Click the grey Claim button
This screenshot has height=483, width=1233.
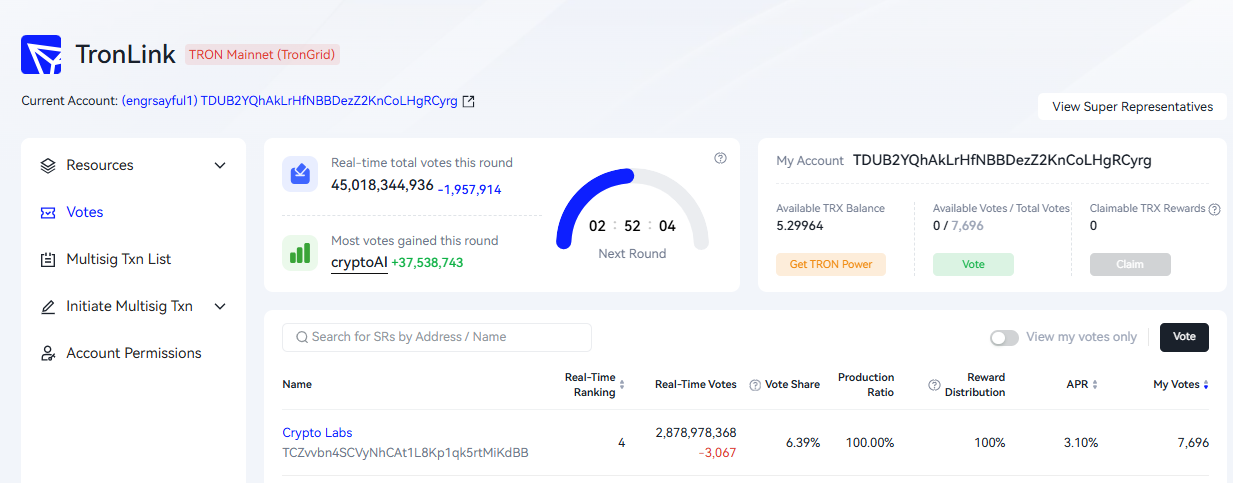pyautogui.click(x=1130, y=264)
